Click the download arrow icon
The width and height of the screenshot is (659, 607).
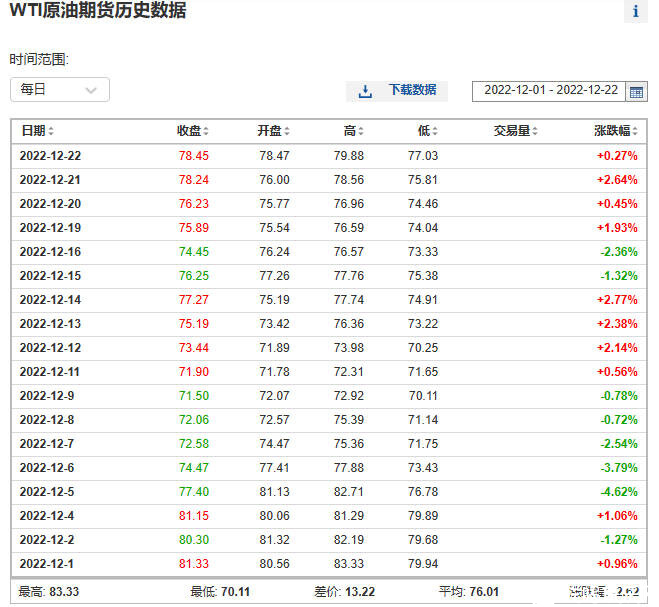coord(365,91)
